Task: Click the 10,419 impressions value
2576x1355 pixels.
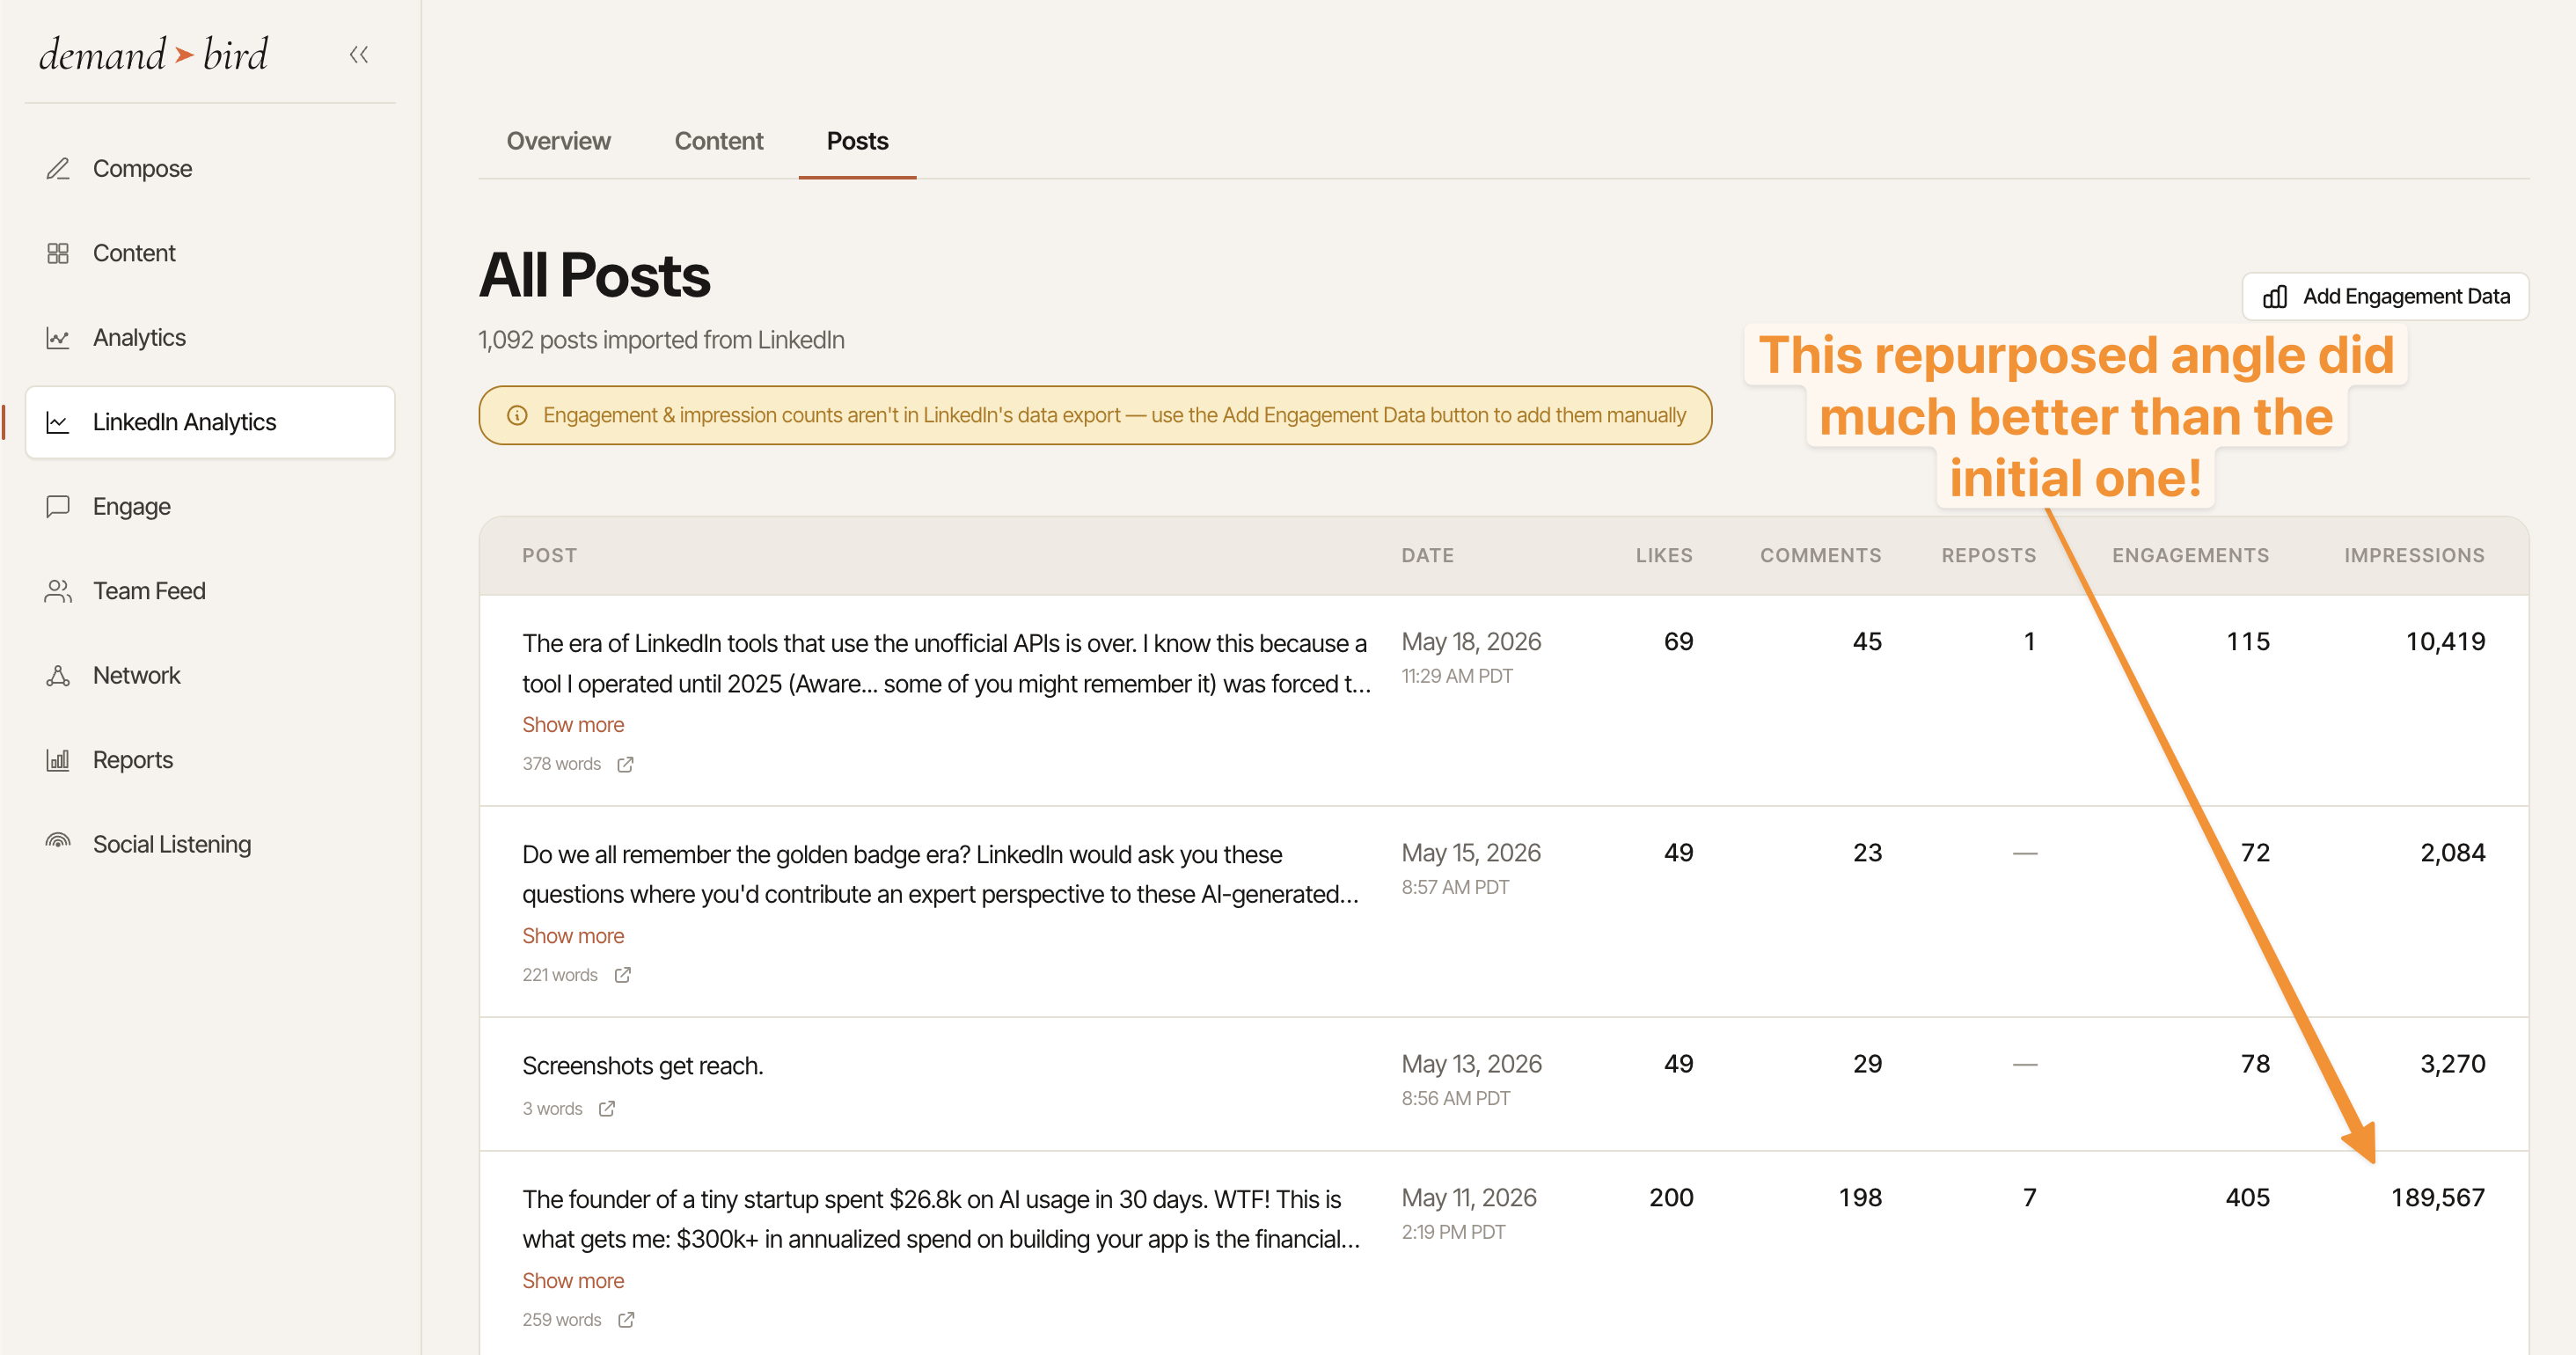Action: pyautogui.click(x=2445, y=641)
